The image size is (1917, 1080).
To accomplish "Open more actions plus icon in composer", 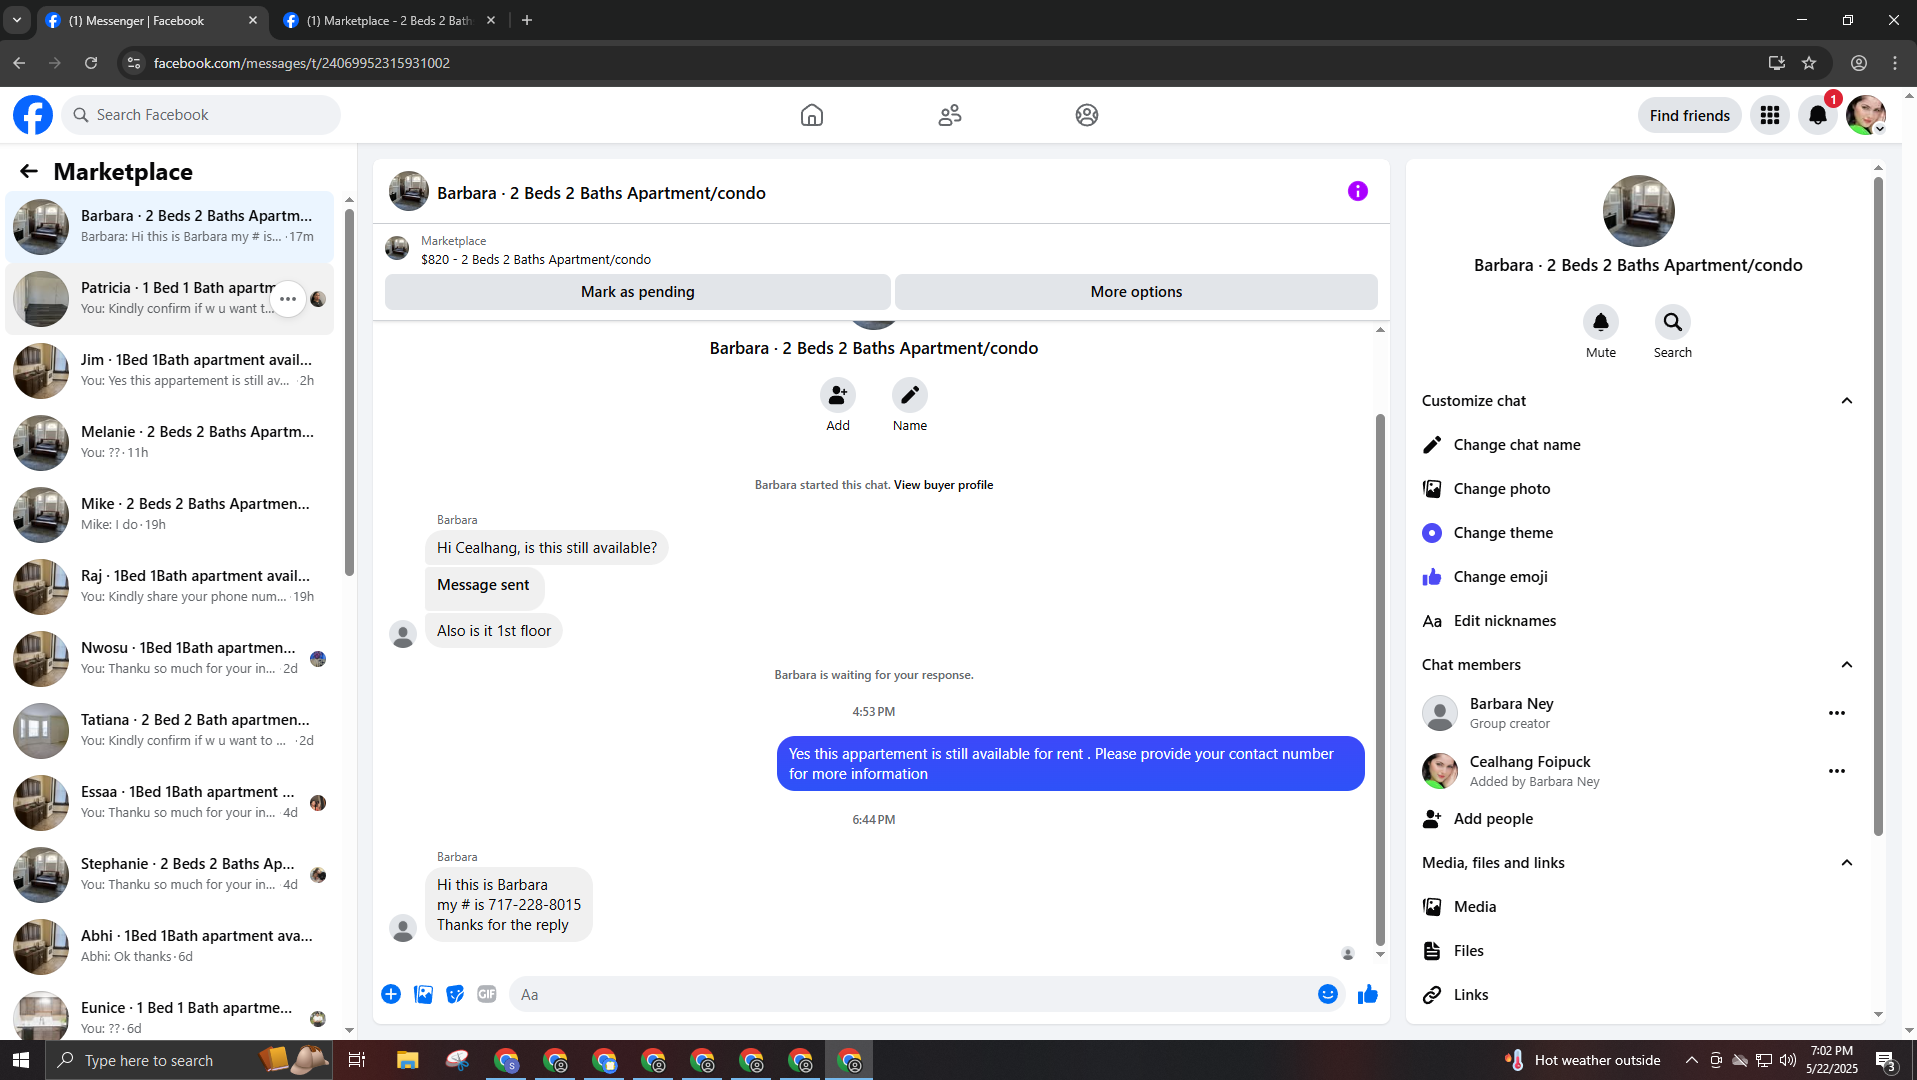I will (x=391, y=994).
